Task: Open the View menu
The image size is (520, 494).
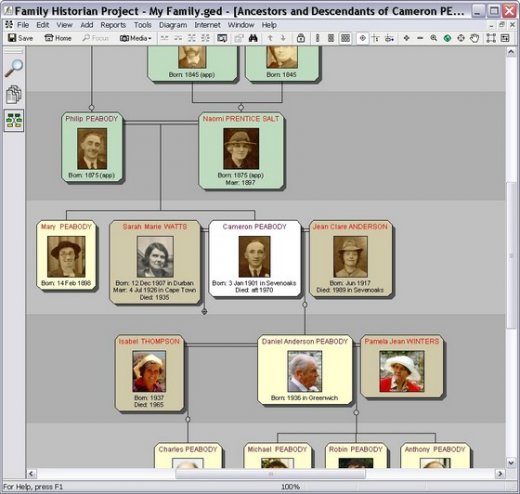Action: pyautogui.click(x=64, y=25)
